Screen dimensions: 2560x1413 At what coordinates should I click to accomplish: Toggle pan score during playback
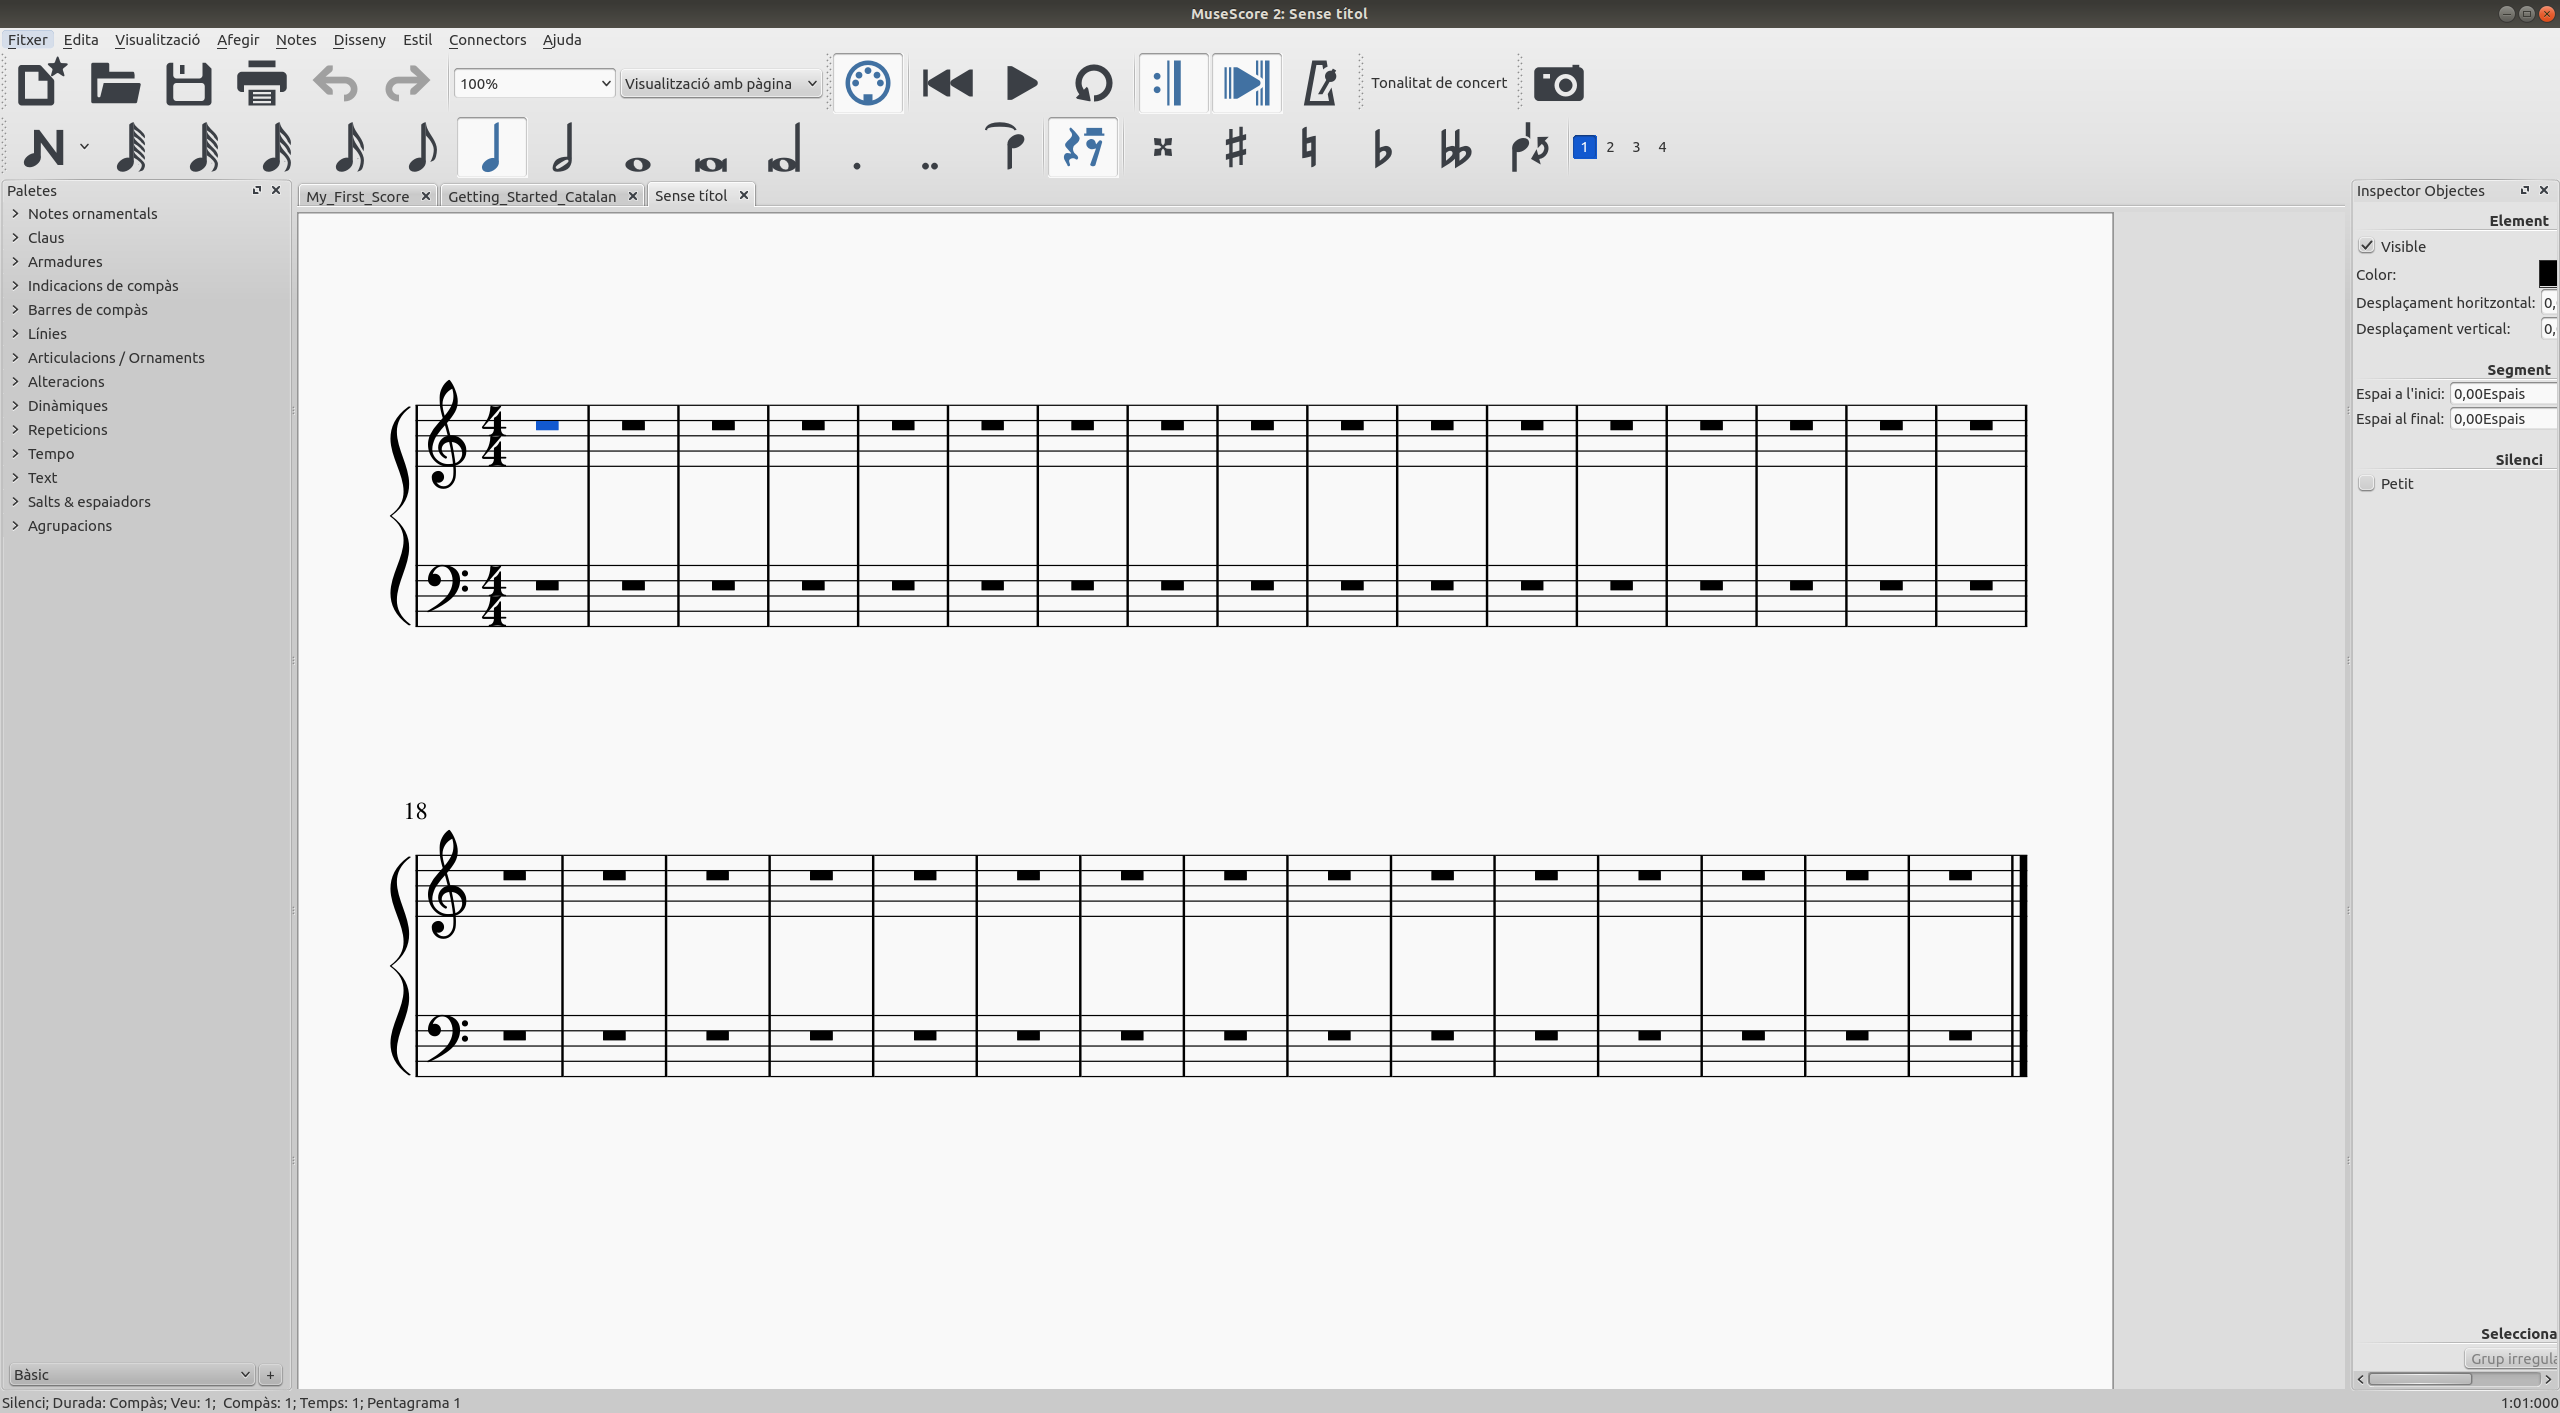pos(1246,83)
